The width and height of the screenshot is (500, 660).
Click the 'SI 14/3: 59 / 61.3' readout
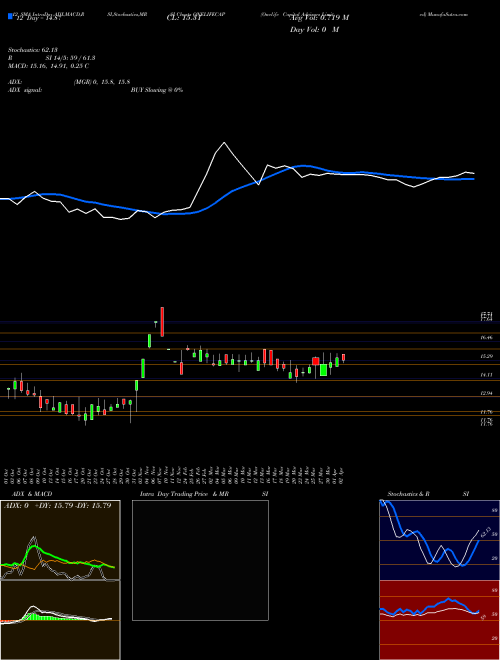(x=71, y=58)
